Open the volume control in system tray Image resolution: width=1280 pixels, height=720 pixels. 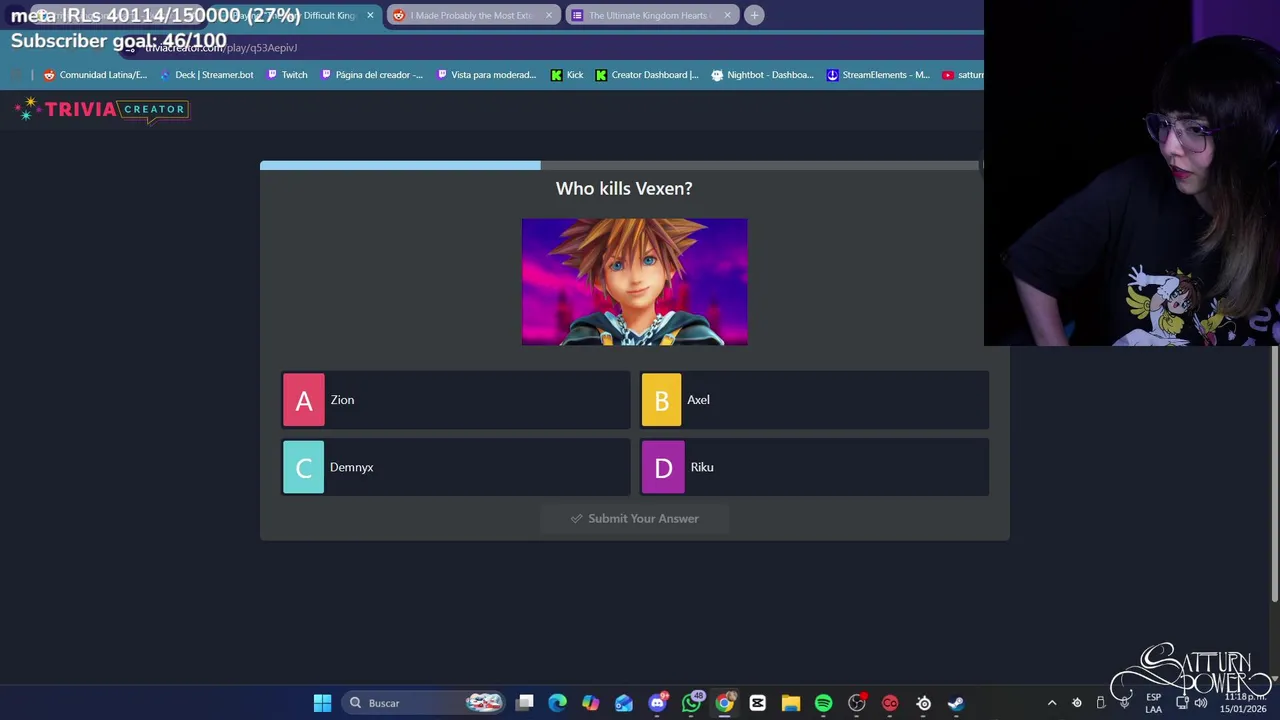click(1201, 703)
